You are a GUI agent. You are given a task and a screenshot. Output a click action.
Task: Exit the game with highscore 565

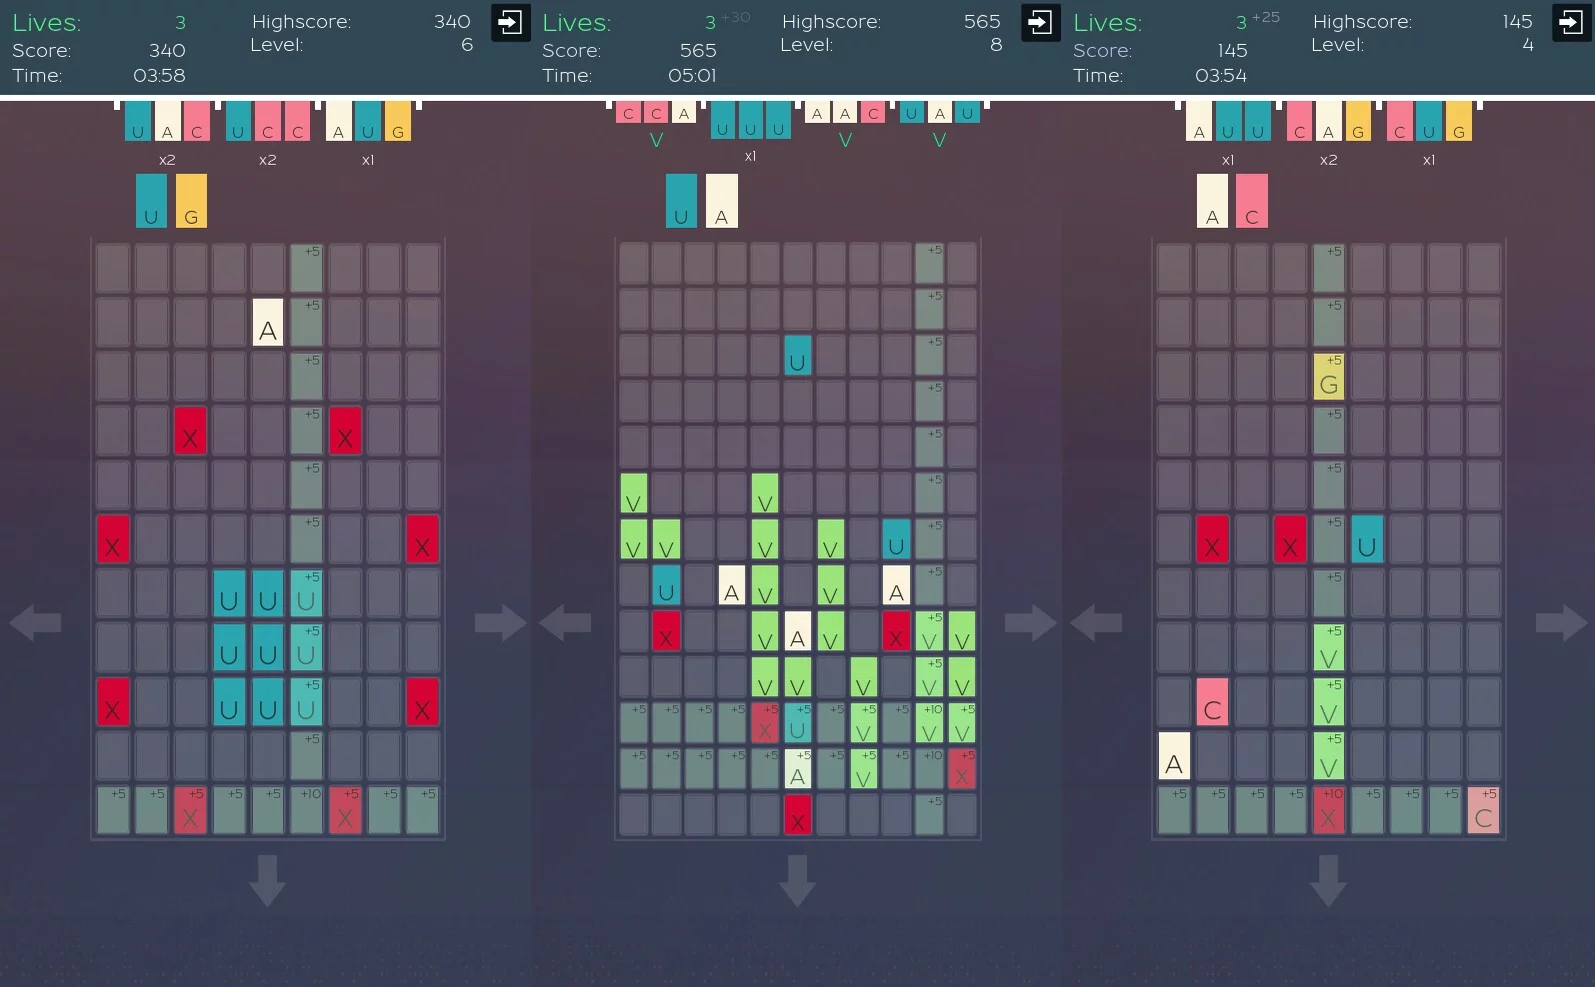[x=1040, y=23]
